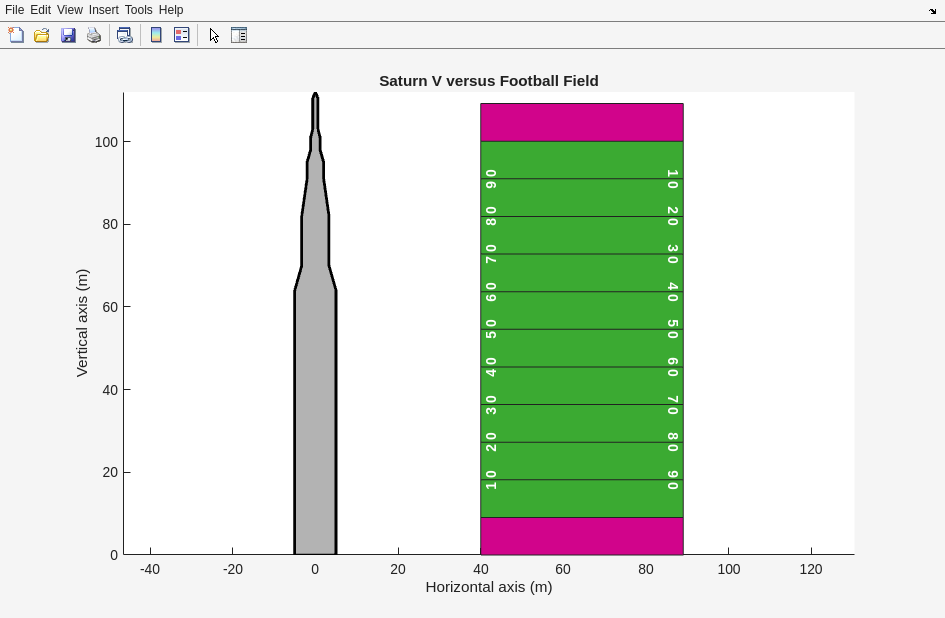Click the Link Plot icon

pyautogui.click(x=124, y=35)
